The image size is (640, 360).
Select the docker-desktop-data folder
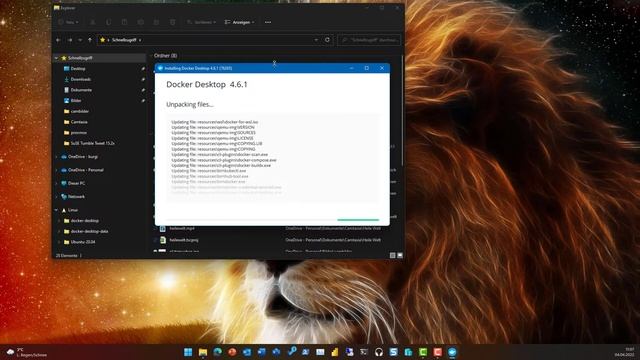click(x=86, y=231)
